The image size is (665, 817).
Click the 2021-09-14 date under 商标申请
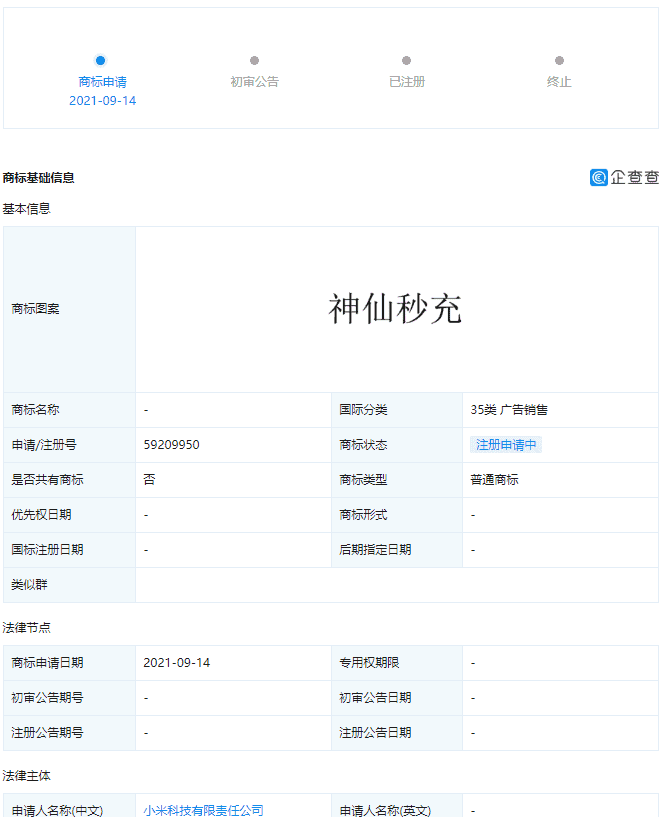[x=103, y=101]
